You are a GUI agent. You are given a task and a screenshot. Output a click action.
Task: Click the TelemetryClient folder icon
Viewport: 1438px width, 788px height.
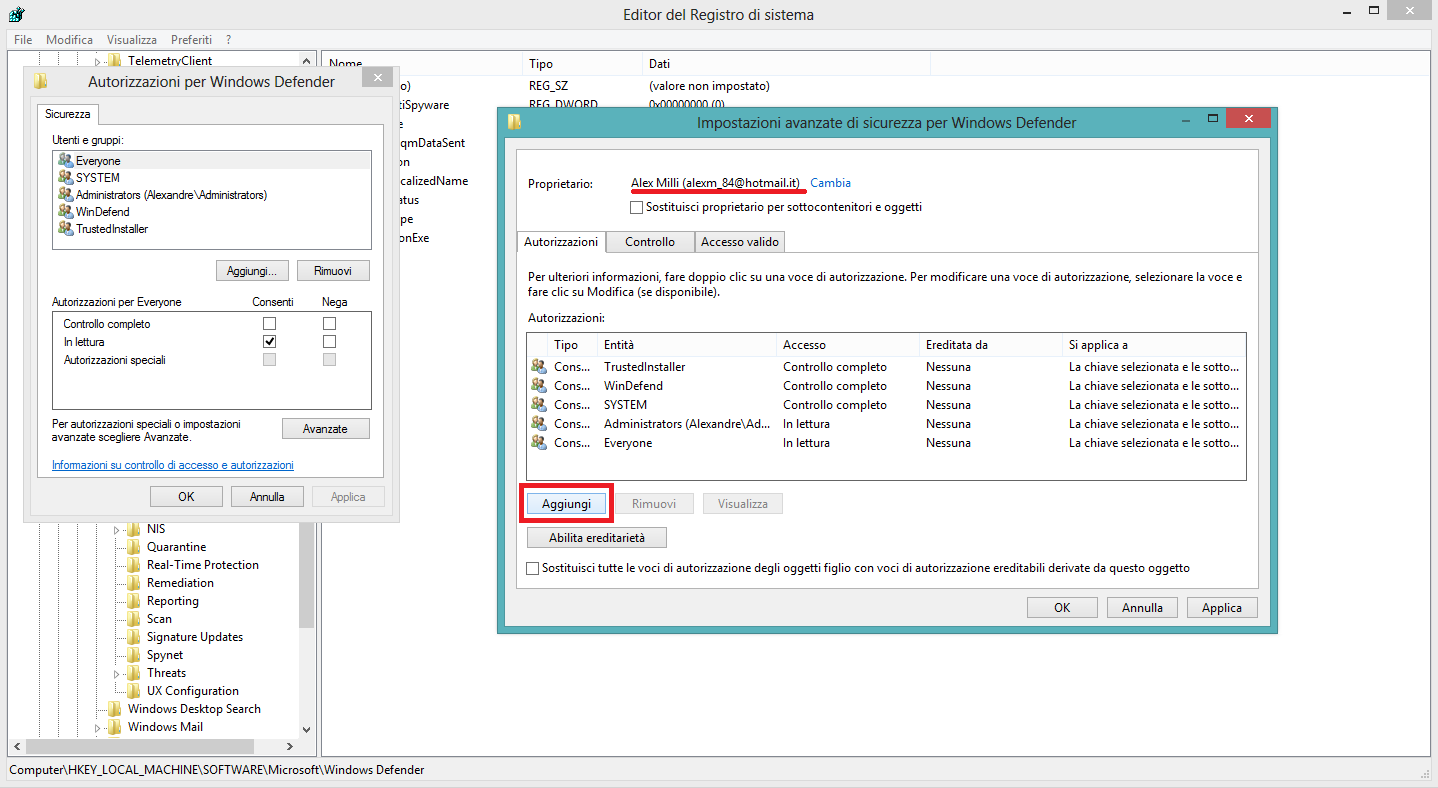114,61
